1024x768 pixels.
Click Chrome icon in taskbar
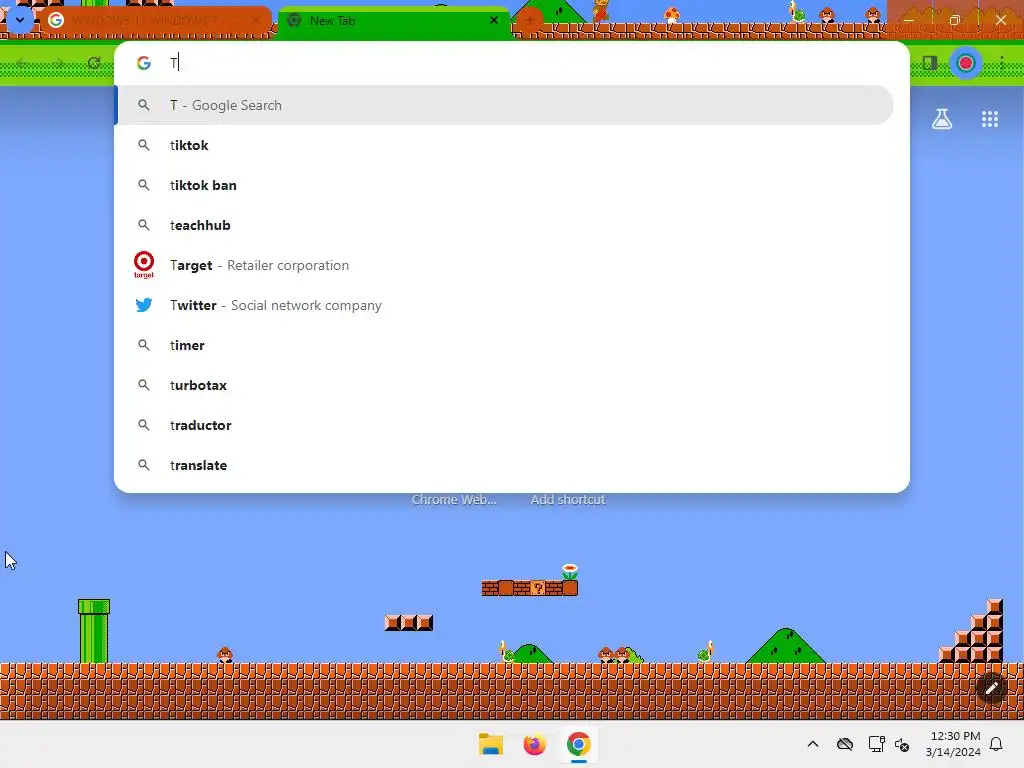579,744
